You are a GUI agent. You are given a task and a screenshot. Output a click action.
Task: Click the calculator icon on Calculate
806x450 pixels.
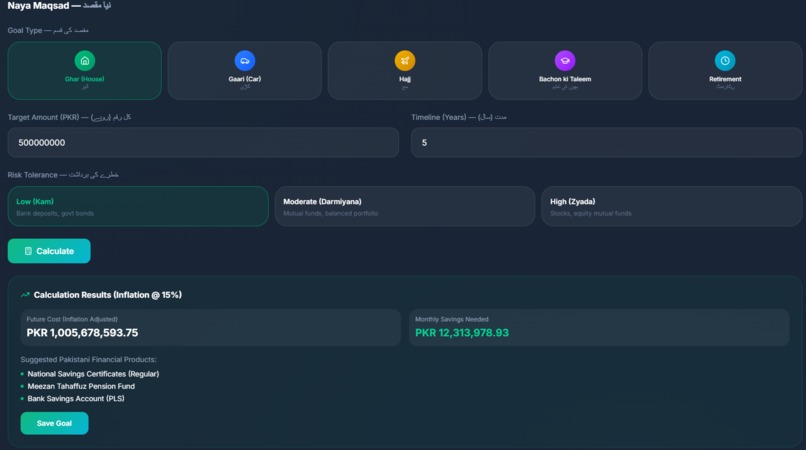click(x=28, y=251)
